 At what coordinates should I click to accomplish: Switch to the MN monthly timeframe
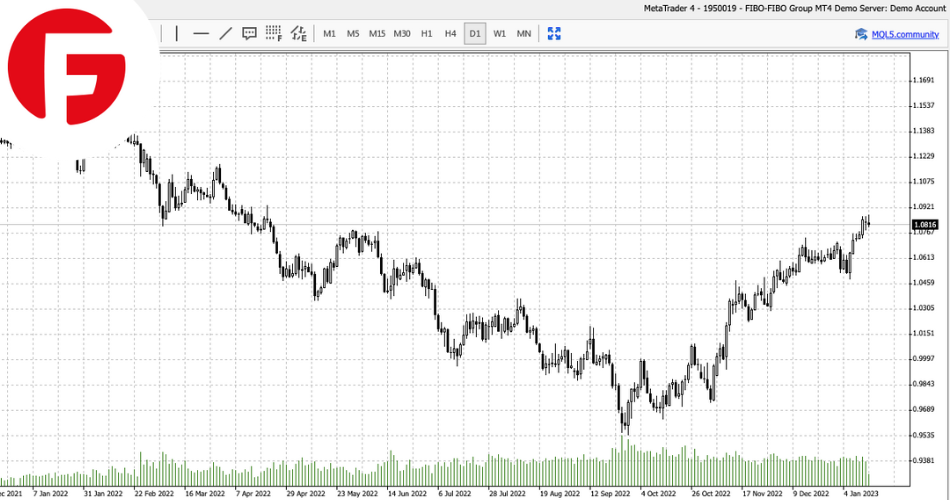(524, 34)
